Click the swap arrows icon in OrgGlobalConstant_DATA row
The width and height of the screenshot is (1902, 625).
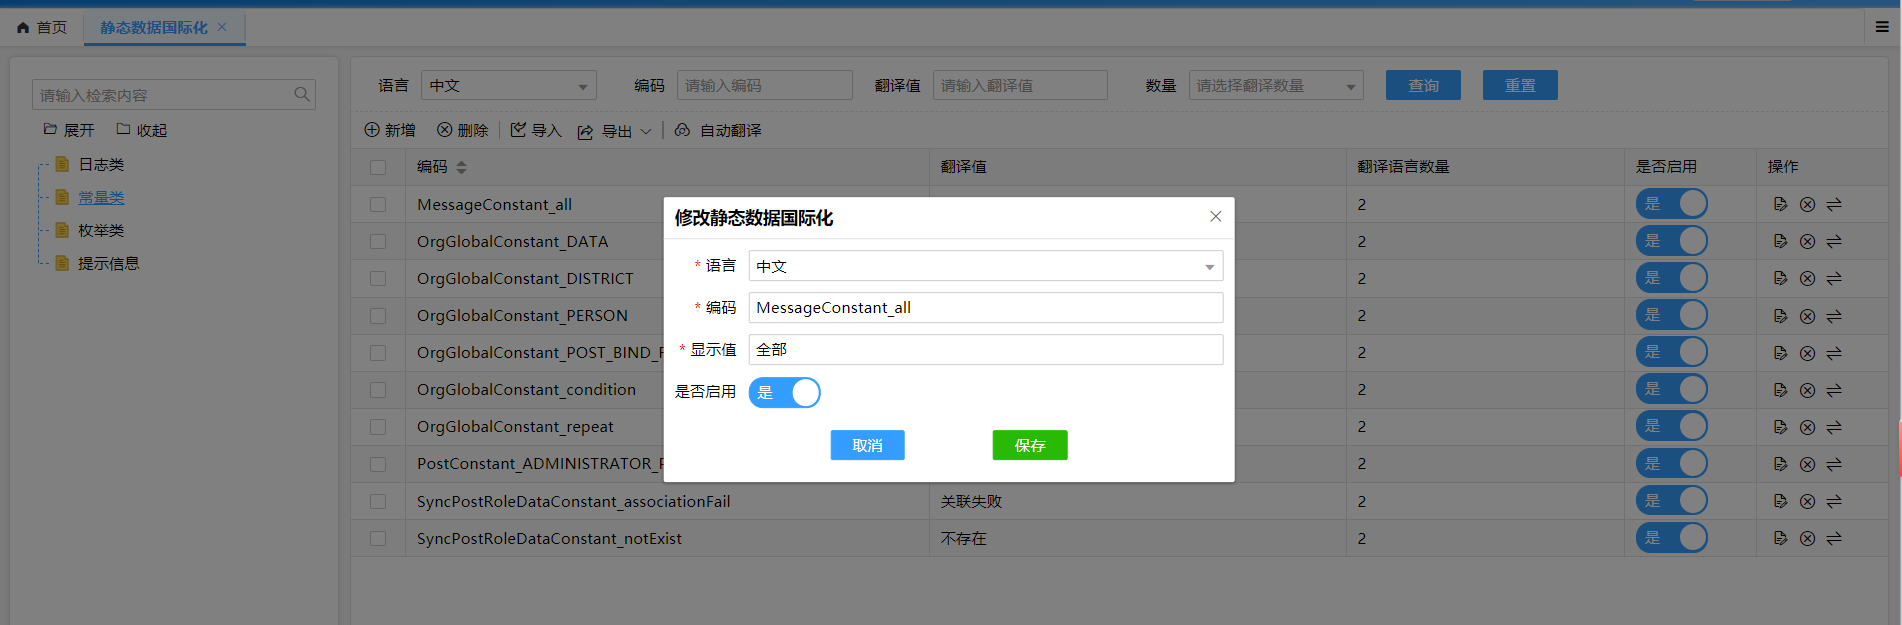(1834, 241)
